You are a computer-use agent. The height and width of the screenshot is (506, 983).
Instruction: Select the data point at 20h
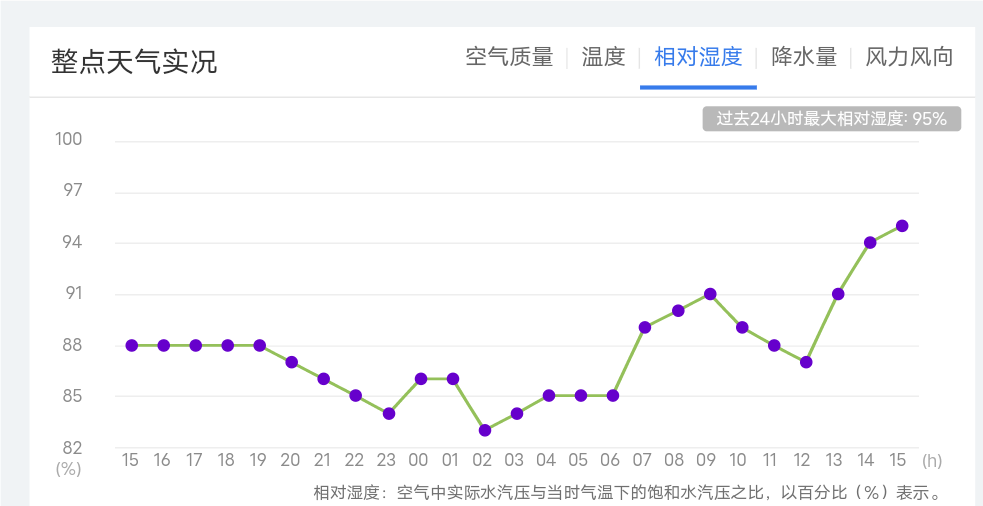tap(292, 362)
